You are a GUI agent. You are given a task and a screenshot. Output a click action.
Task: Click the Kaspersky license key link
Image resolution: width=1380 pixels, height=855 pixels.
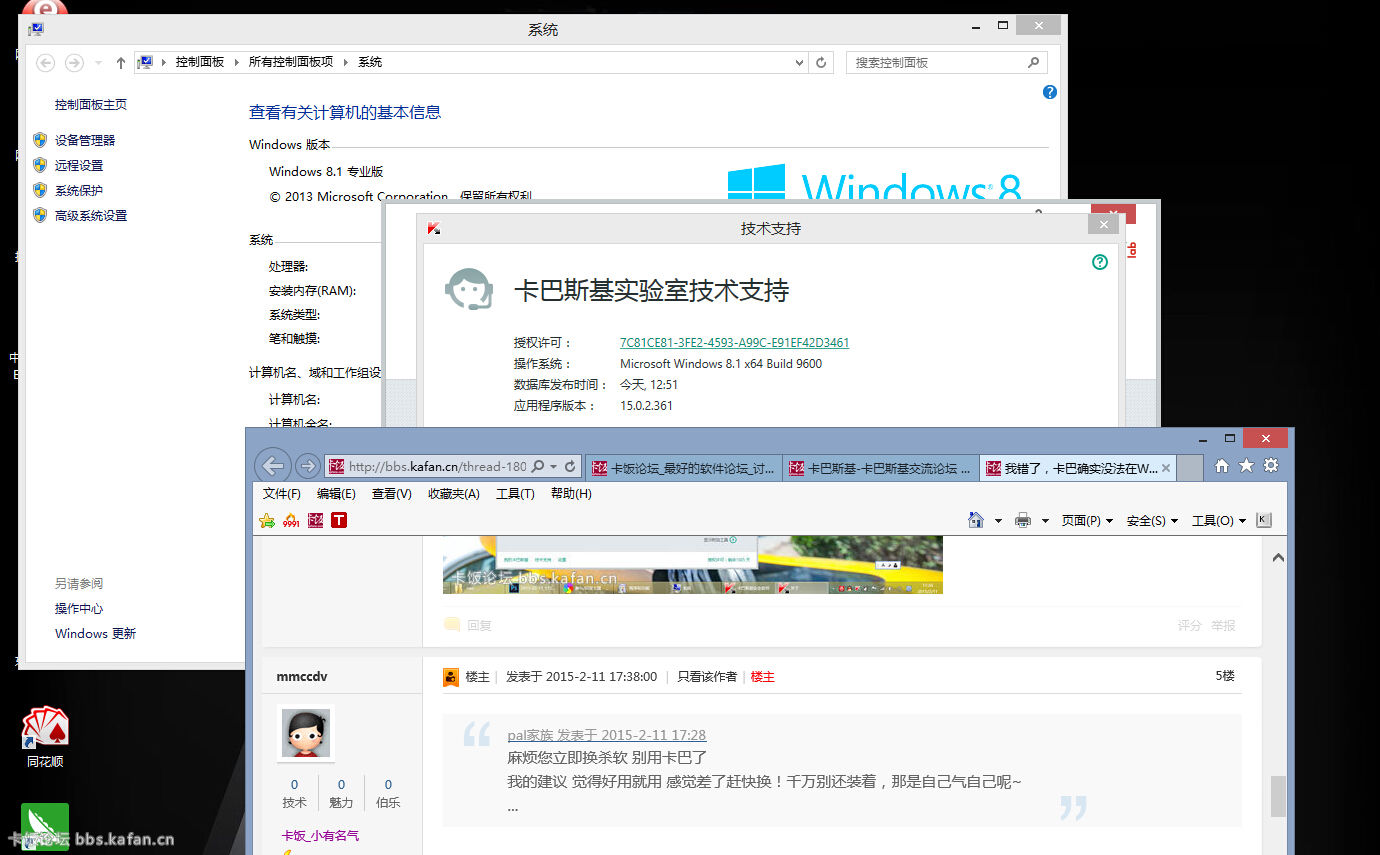pos(735,343)
